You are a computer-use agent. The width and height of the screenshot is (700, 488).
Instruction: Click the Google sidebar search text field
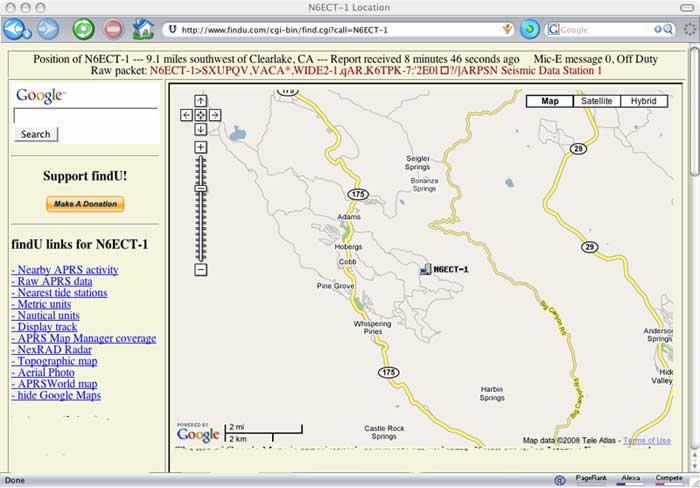[86, 116]
